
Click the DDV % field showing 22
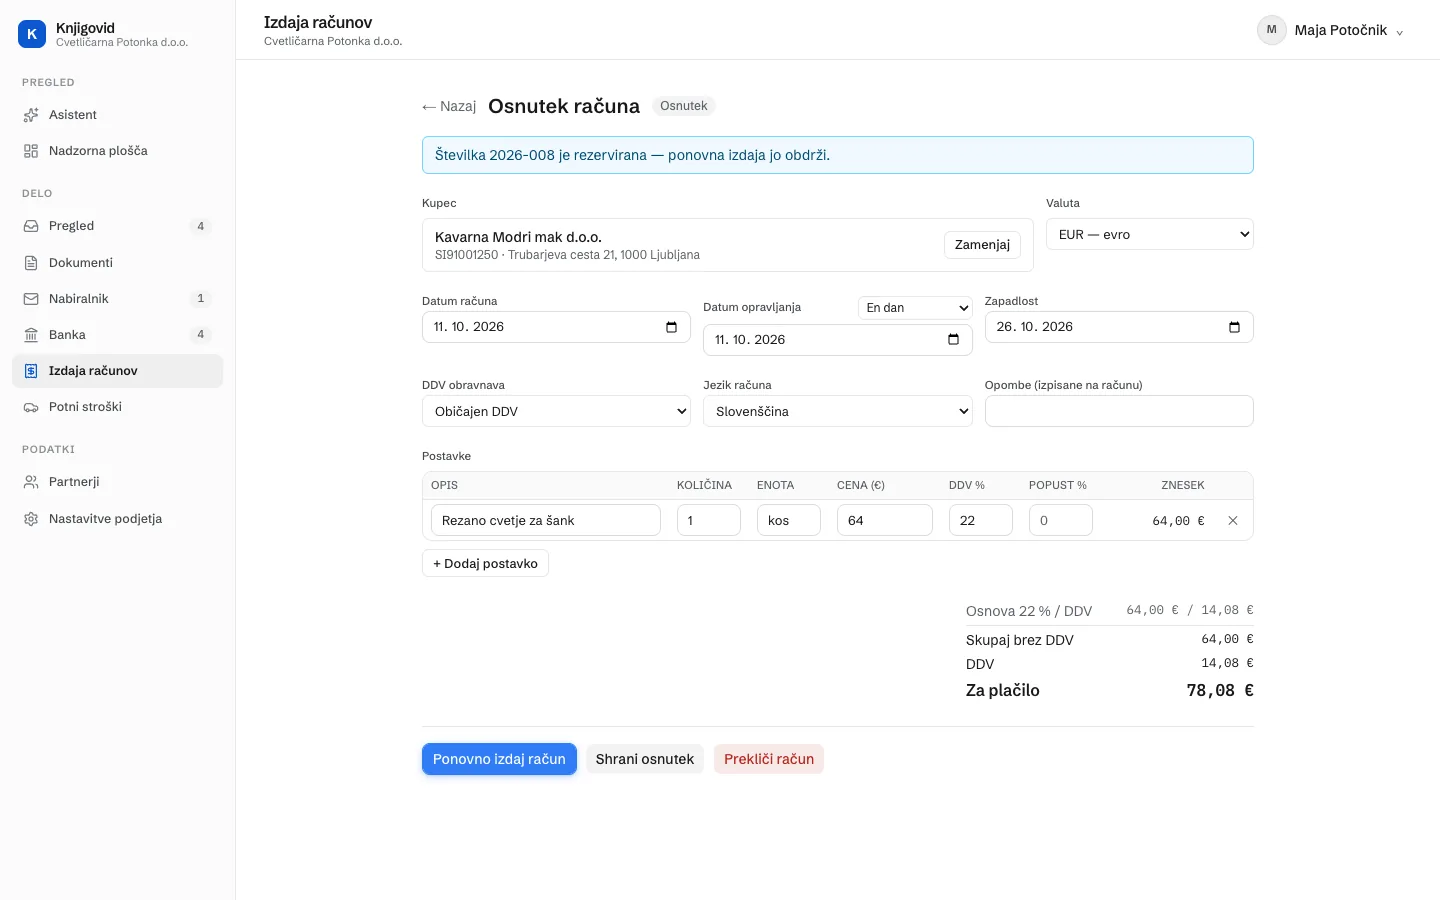tap(981, 520)
